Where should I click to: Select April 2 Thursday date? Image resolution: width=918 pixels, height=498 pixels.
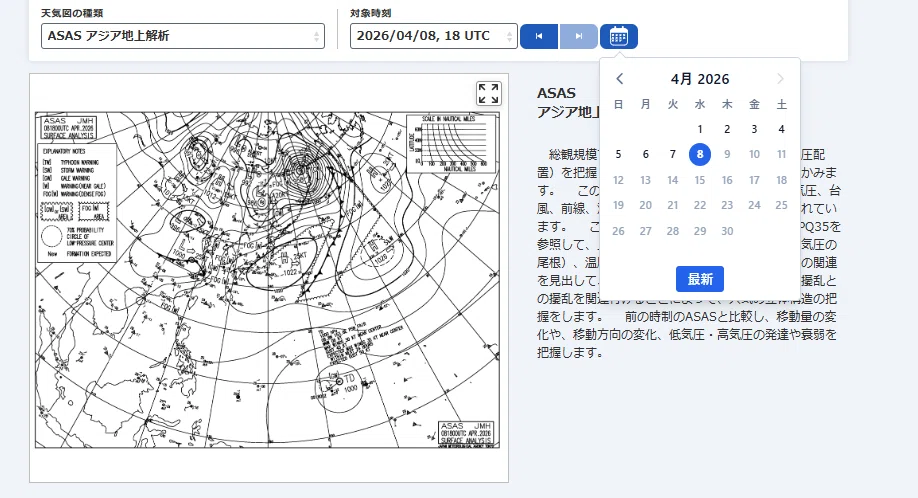(x=727, y=129)
